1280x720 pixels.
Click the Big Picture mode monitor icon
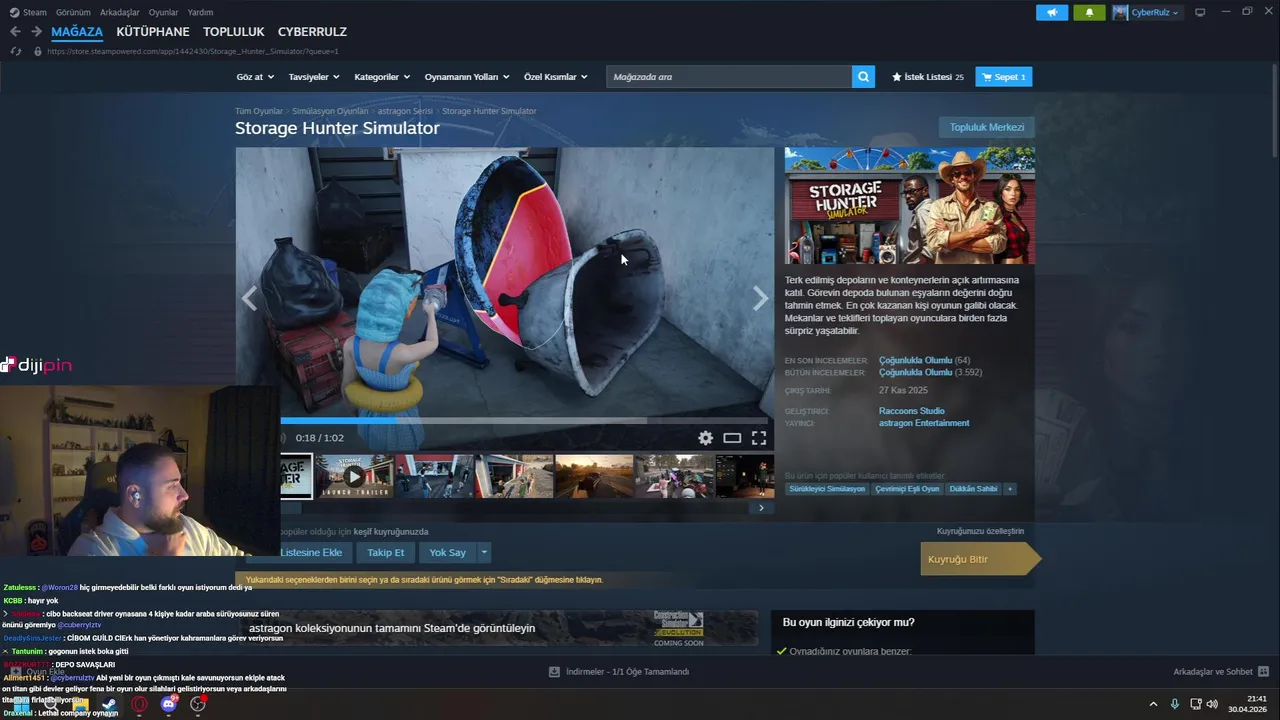[1200, 12]
